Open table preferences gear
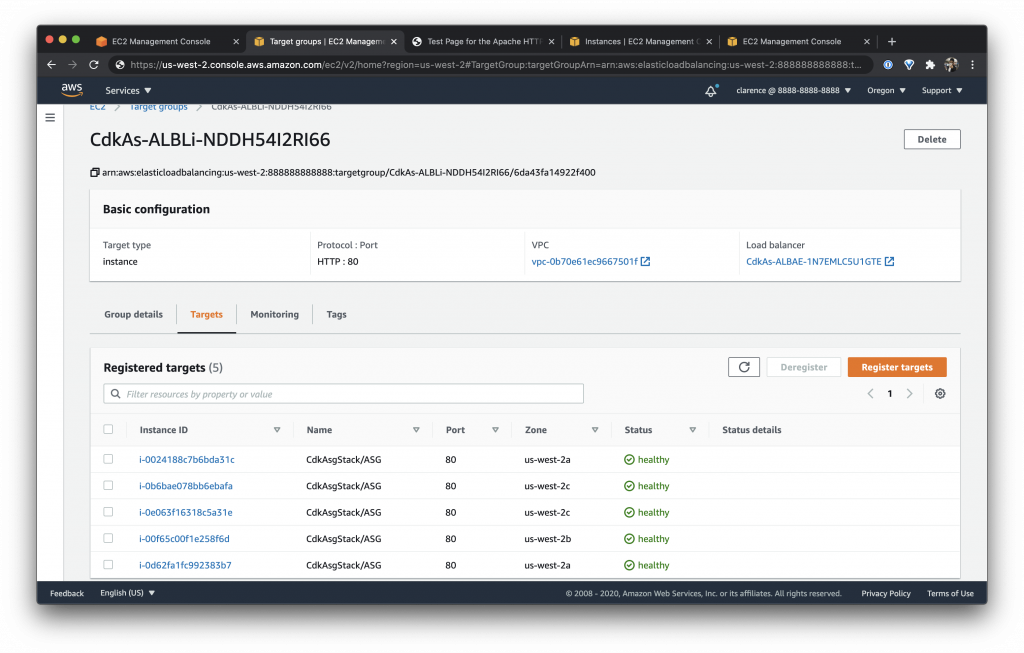This screenshot has height=653, width=1024. 940,393
